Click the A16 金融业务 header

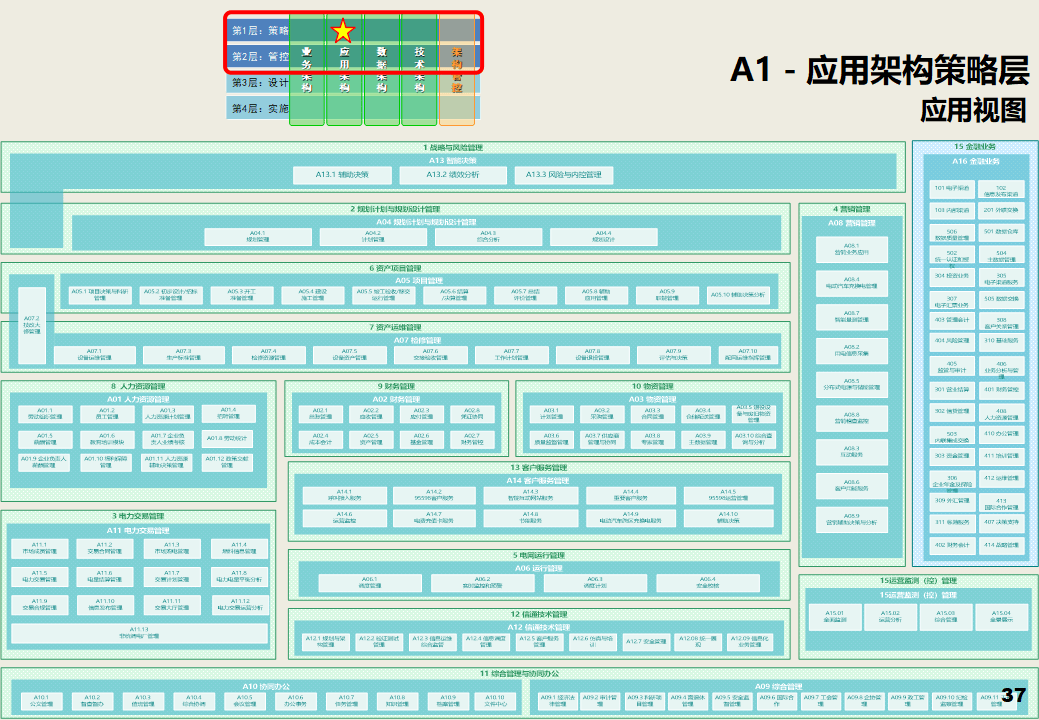976,162
